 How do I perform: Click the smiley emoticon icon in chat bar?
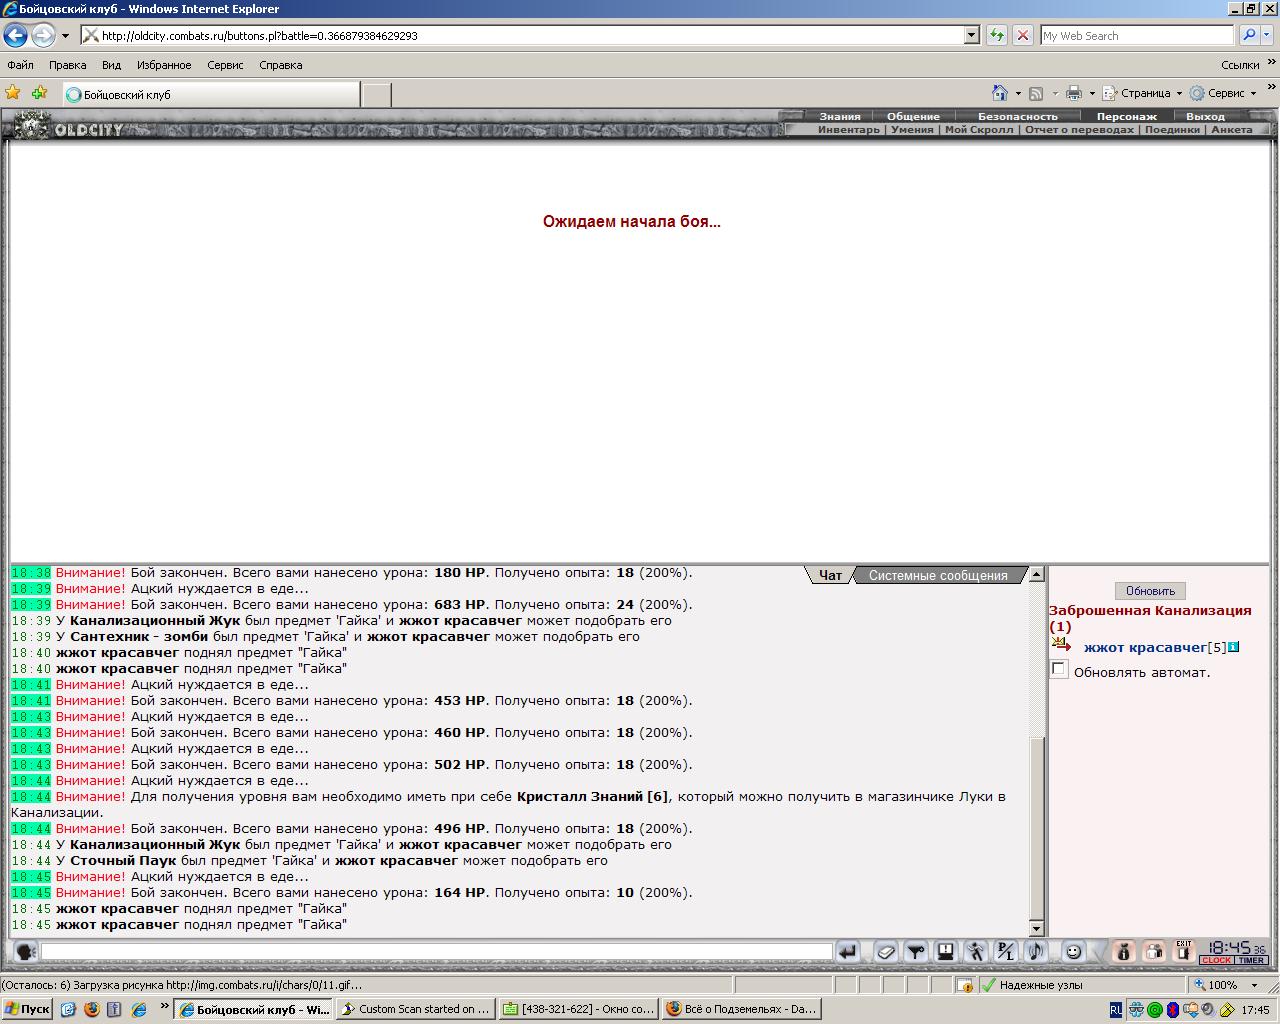[x=1073, y=952]
